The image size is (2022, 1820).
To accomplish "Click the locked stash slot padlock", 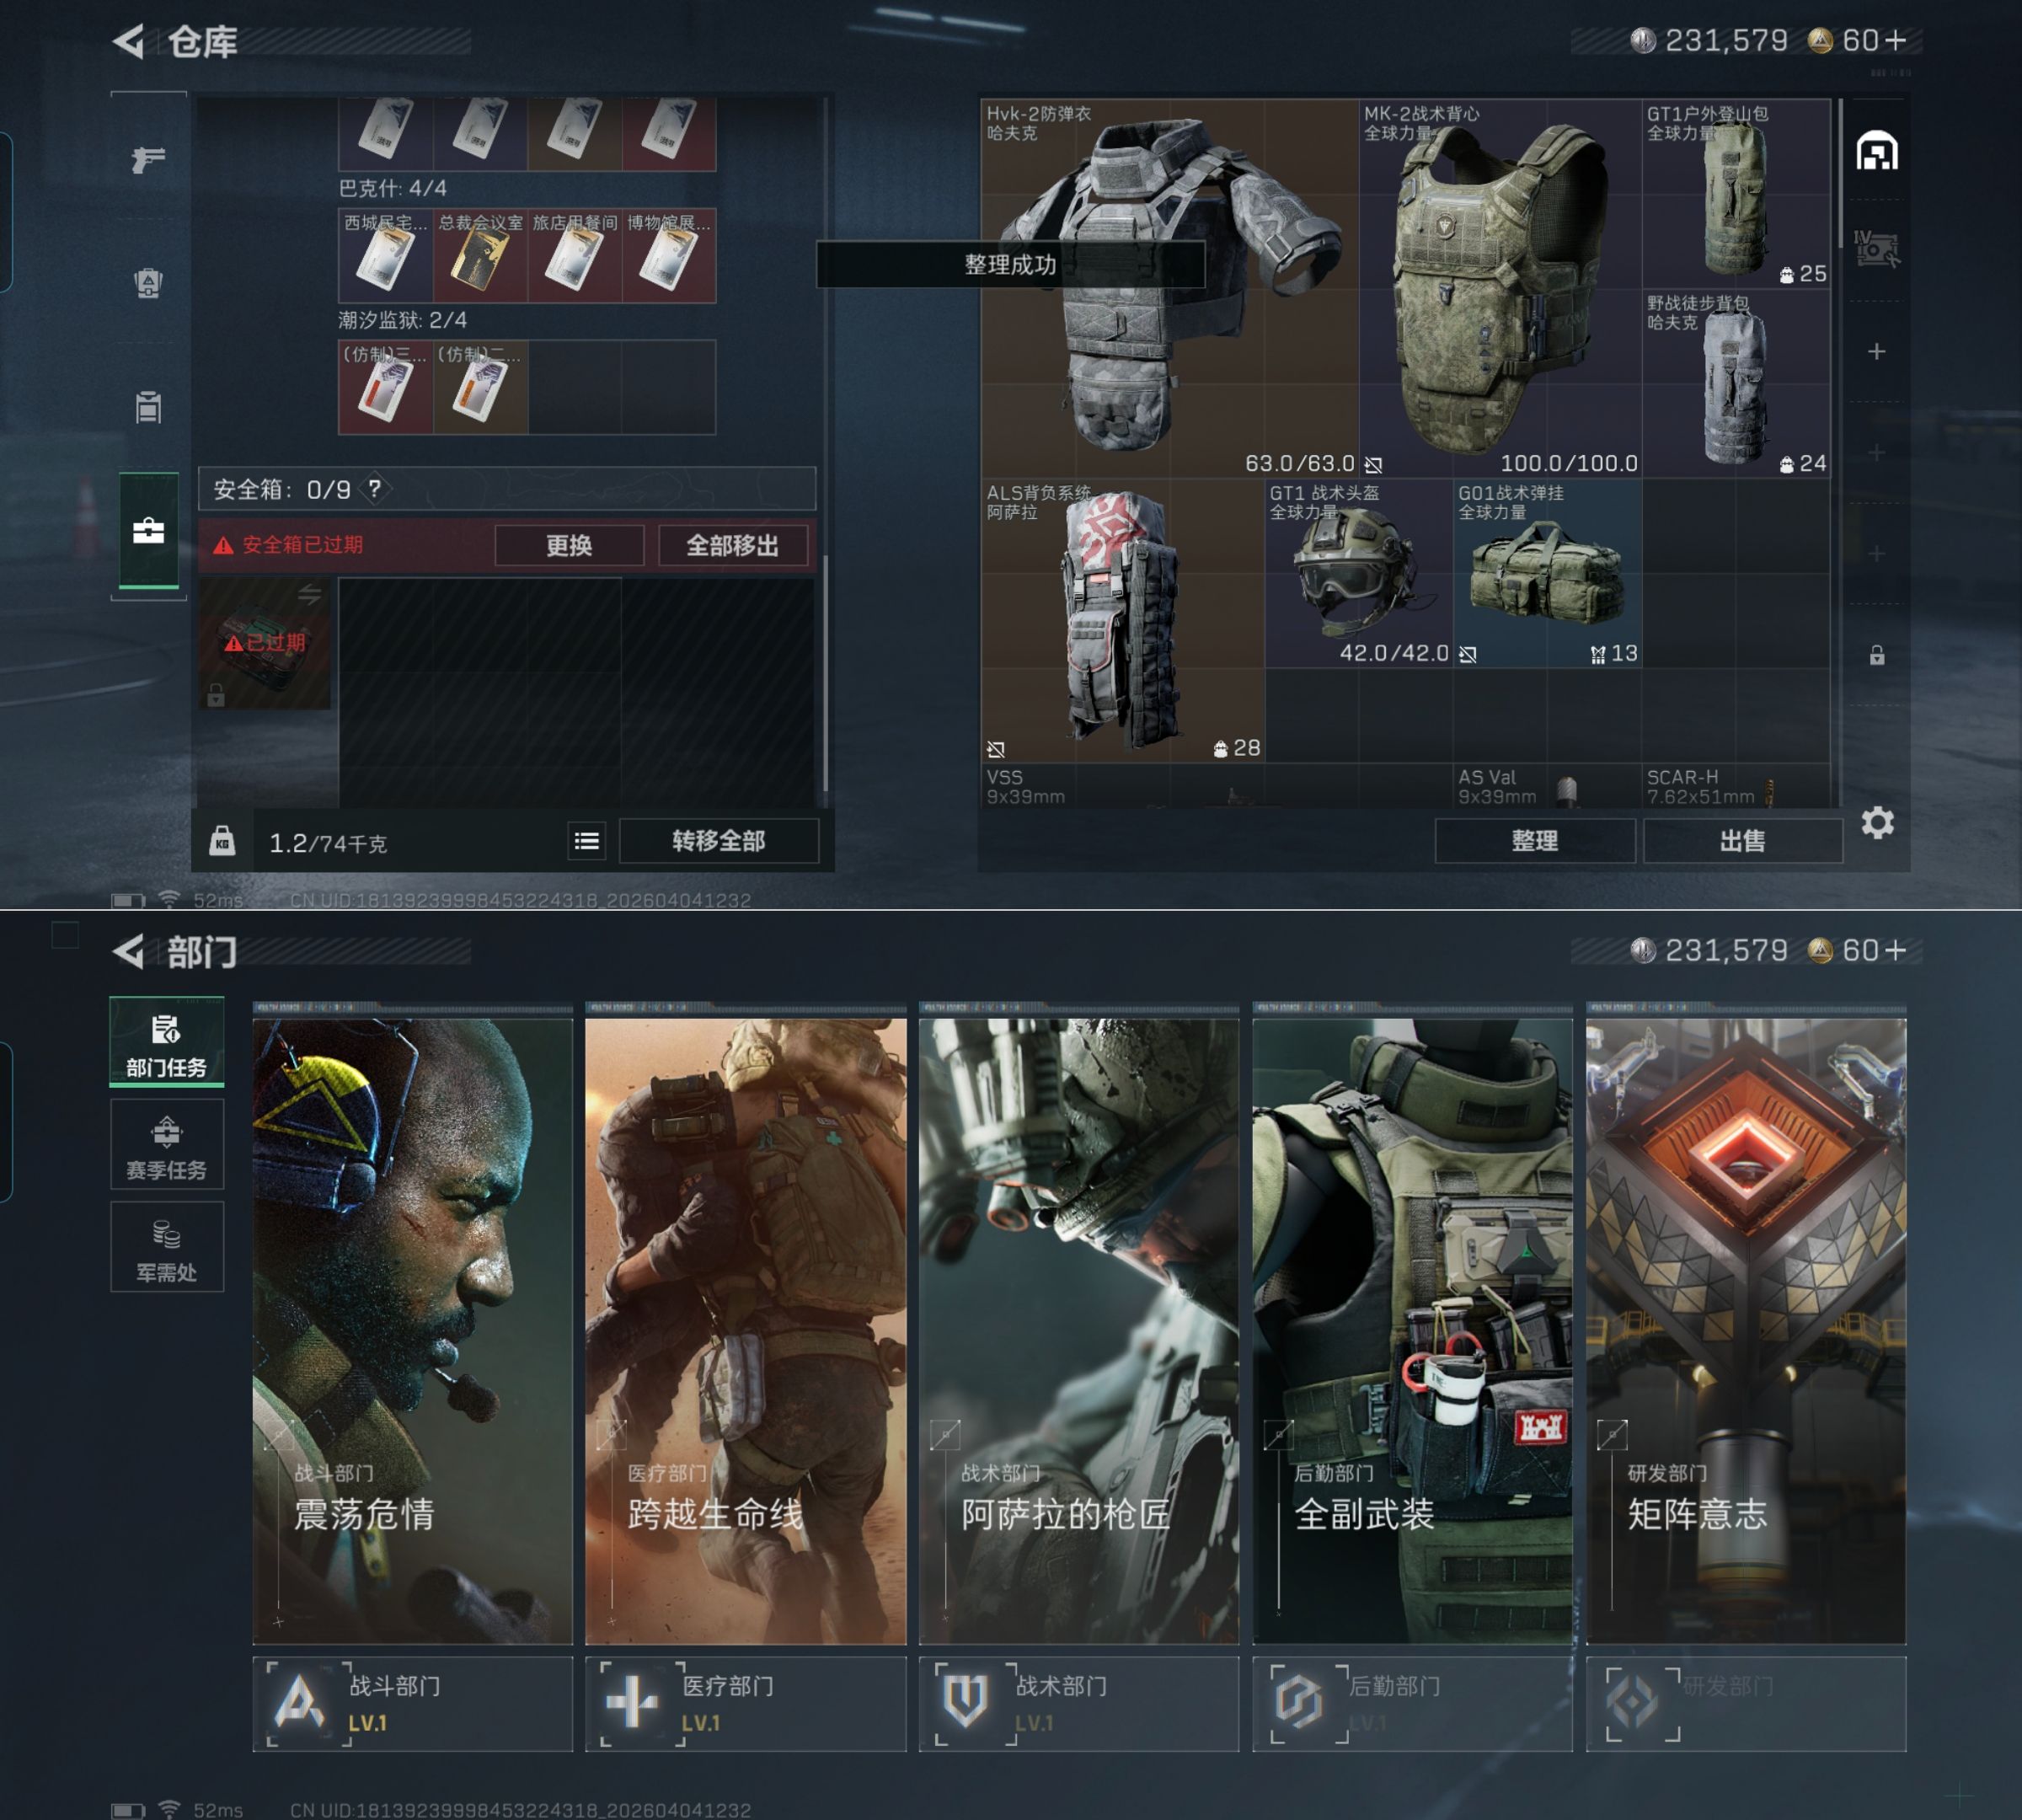I will pos(1877,655).
